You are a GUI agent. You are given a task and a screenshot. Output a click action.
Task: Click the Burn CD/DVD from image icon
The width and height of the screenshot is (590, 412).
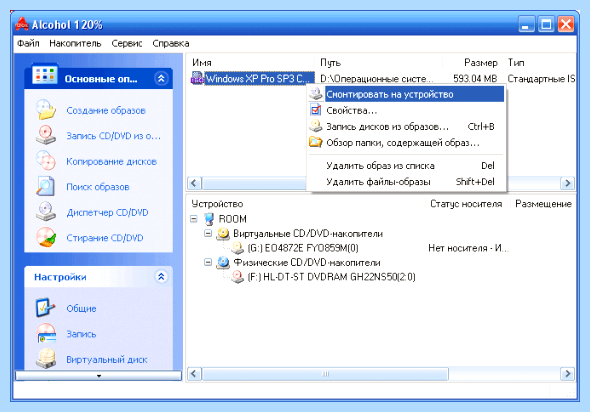pos(46,135)
